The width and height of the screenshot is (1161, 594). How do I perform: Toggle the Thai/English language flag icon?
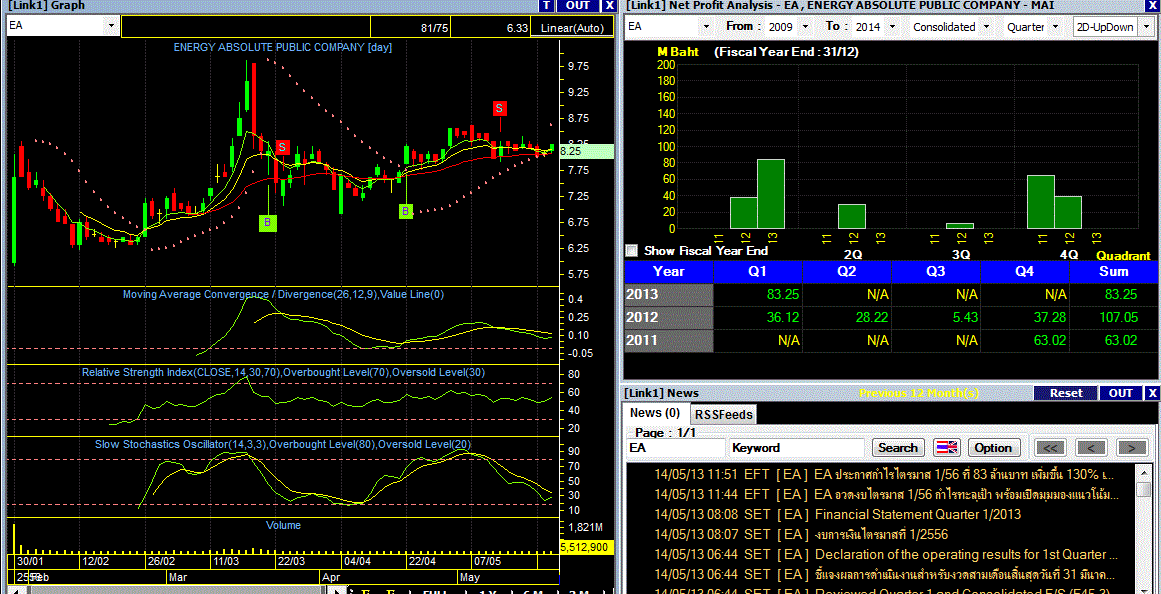coord(946,447)
